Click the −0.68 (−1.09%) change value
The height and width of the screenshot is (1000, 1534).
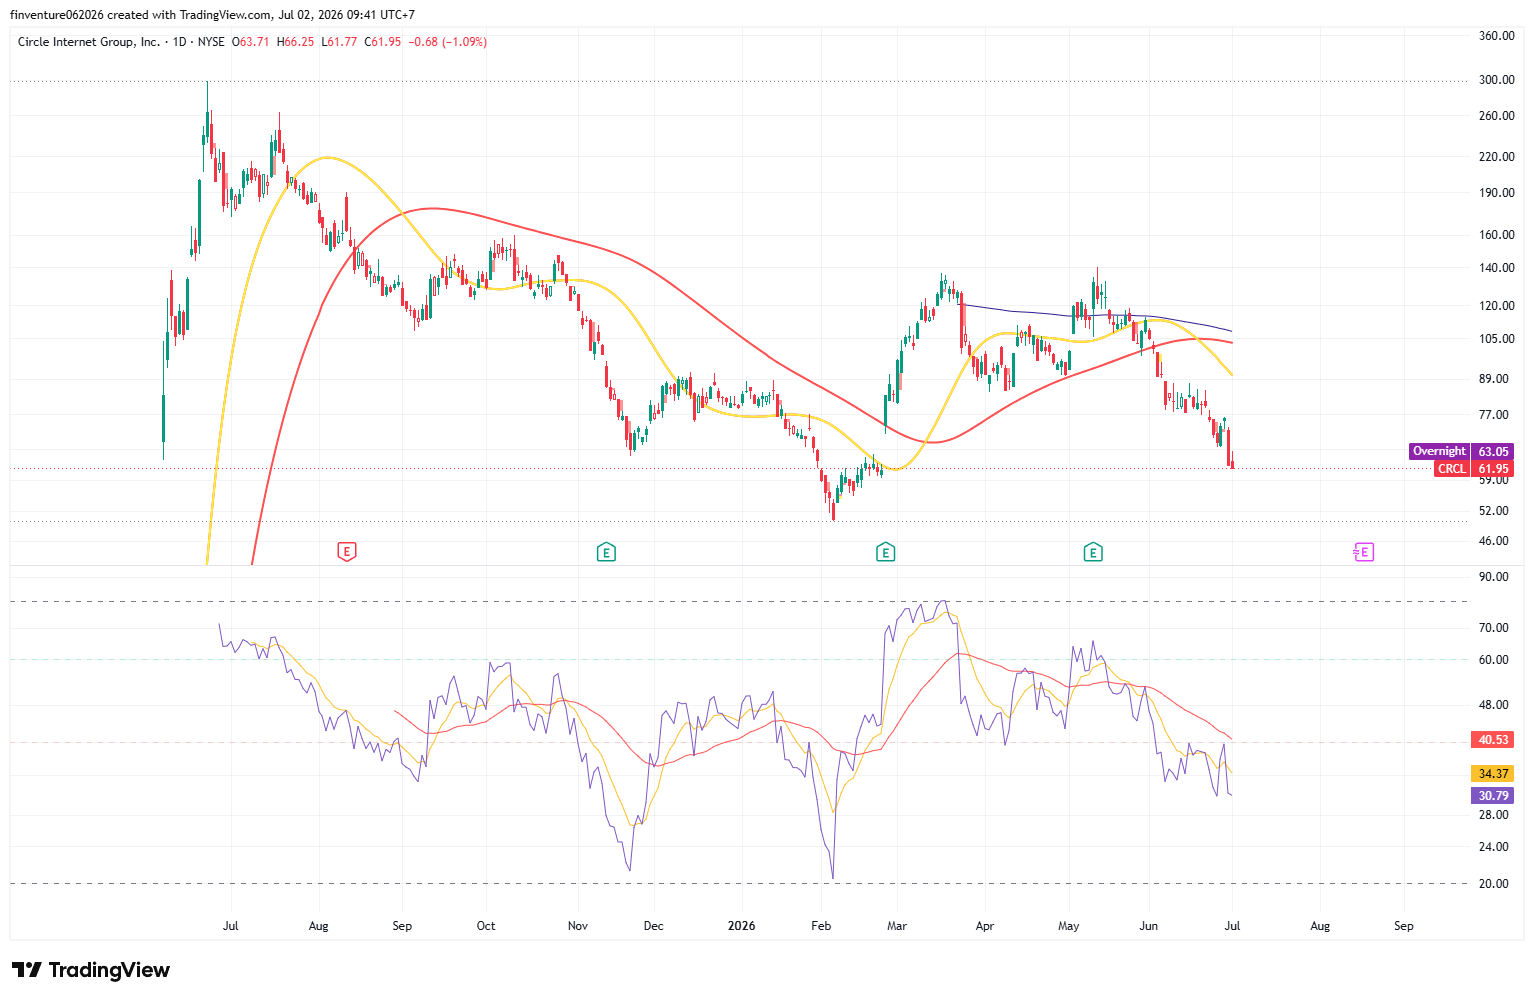click(448, 42)
